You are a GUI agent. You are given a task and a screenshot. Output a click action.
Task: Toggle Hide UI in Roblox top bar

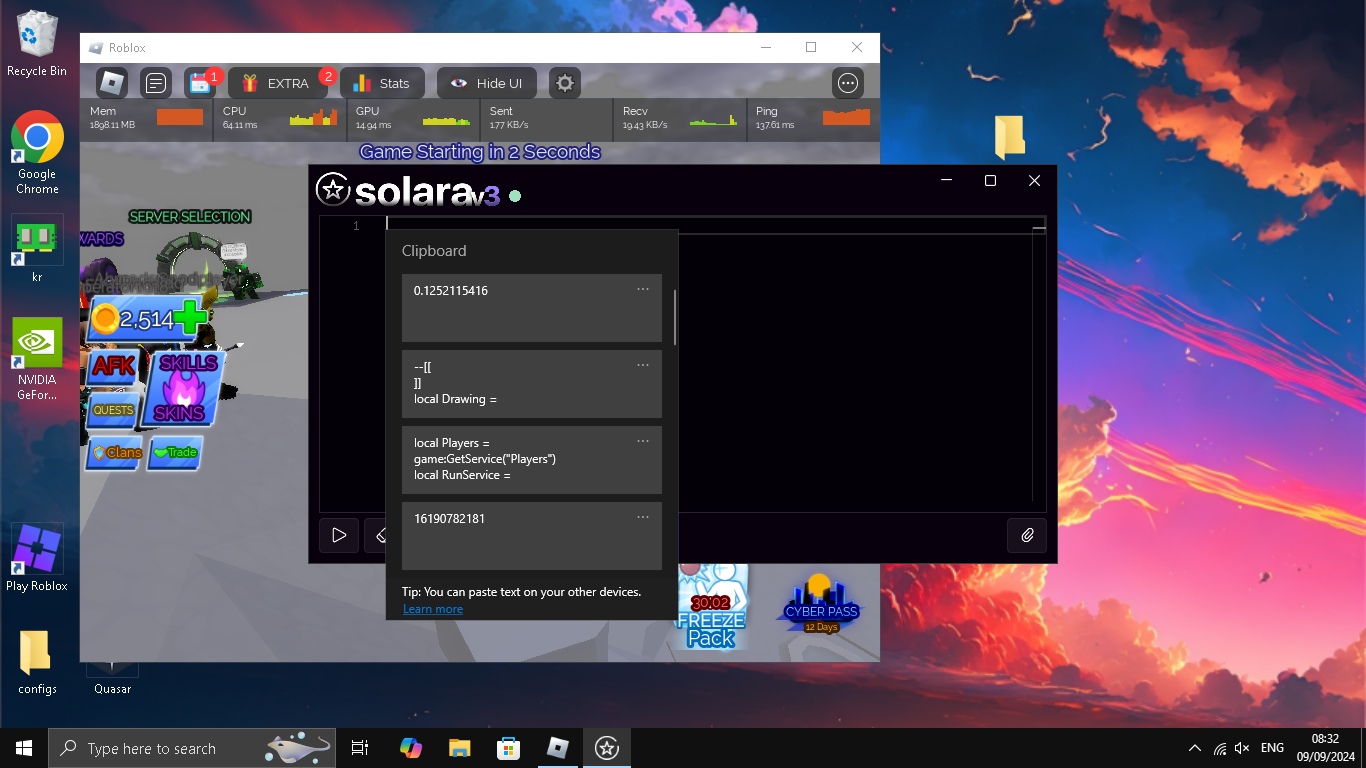pos(486,83)
